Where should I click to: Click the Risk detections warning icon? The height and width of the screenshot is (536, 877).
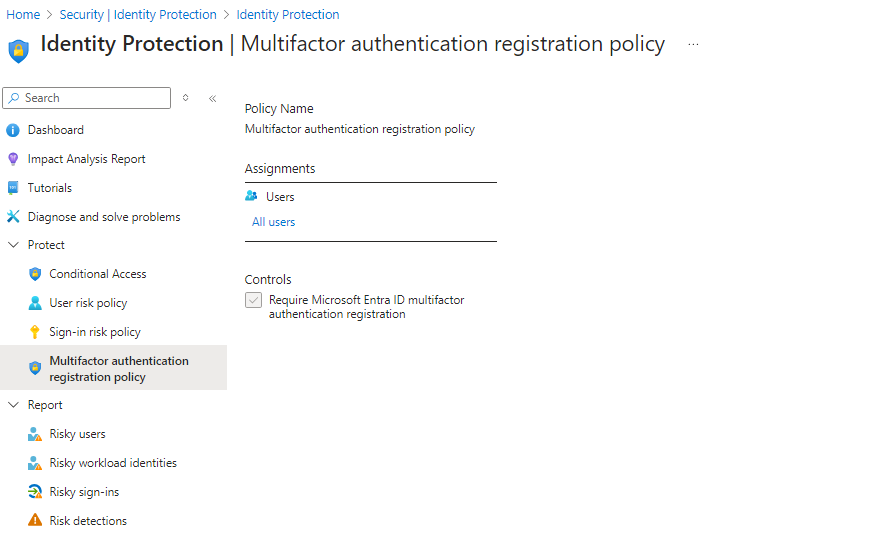click(x=35, y=520)
